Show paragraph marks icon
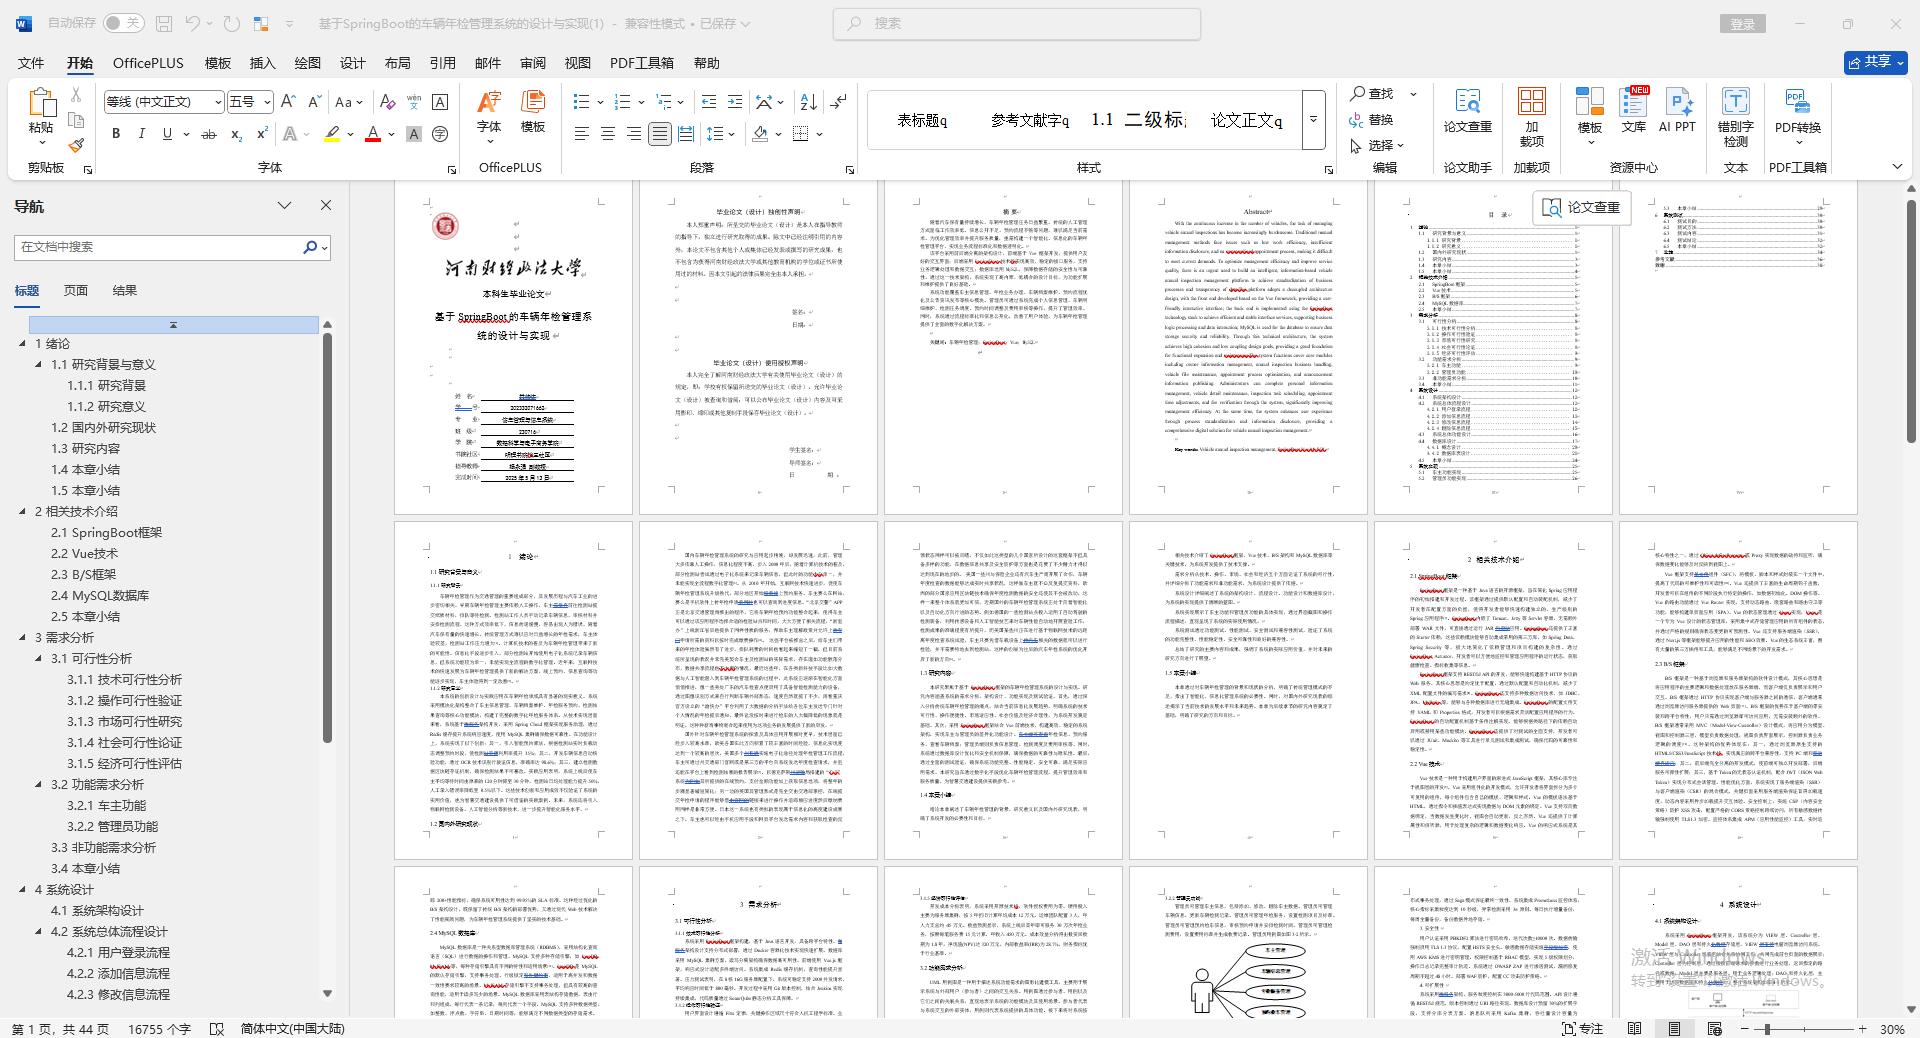The height and width of the screenshot is (1038, 1920). point(839,102)
